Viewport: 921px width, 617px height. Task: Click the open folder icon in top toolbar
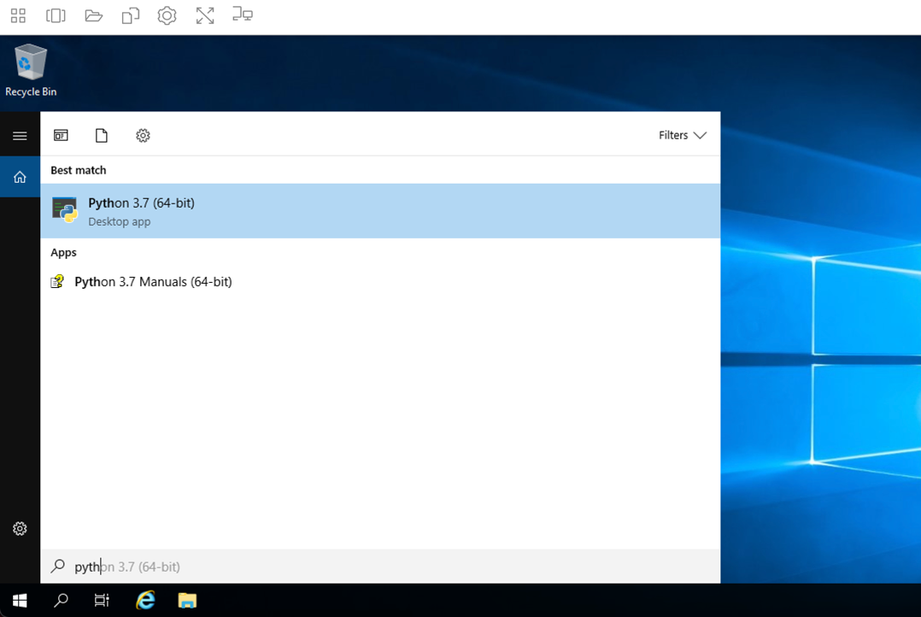(x=93, y=16)
